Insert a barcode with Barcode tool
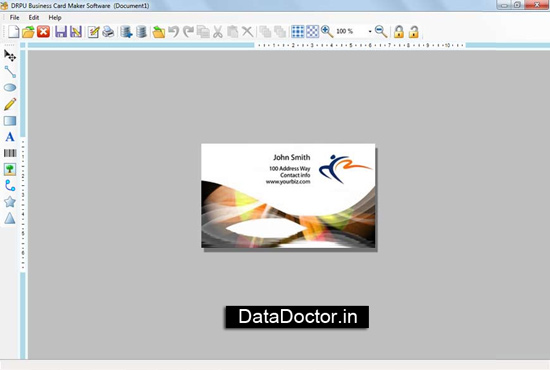 click(10, 153)
